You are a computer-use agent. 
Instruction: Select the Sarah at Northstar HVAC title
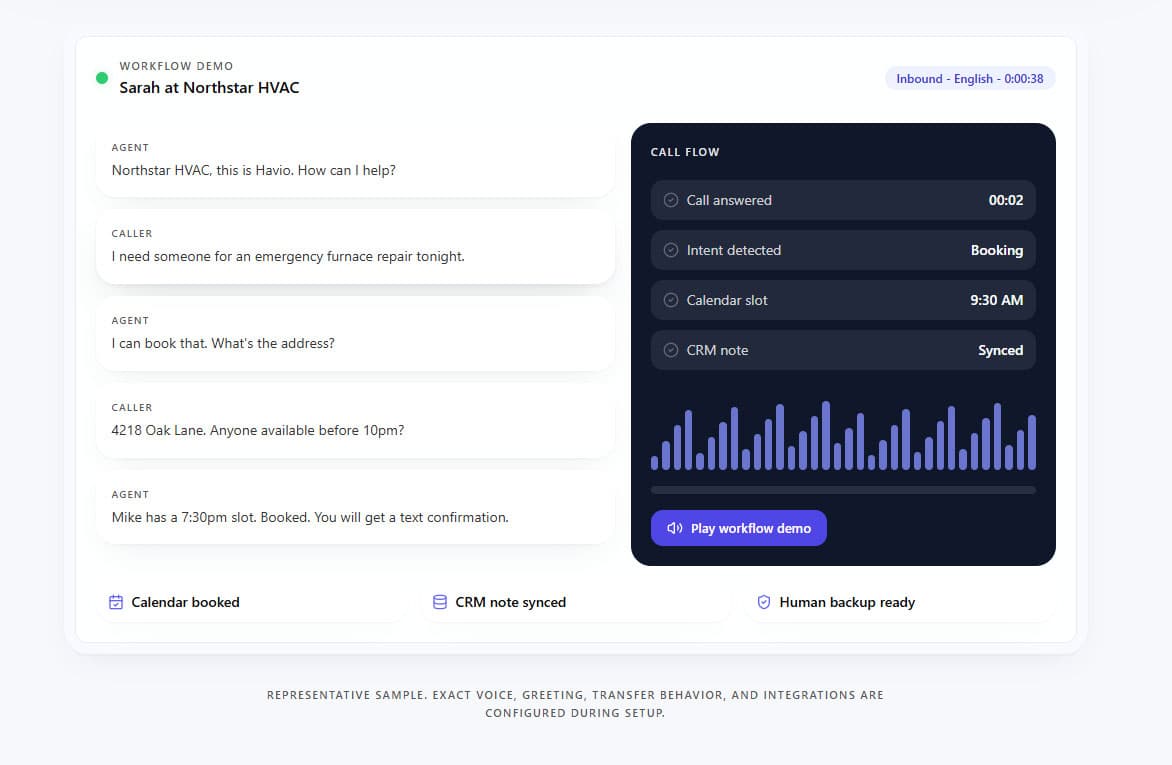[209, 87]
